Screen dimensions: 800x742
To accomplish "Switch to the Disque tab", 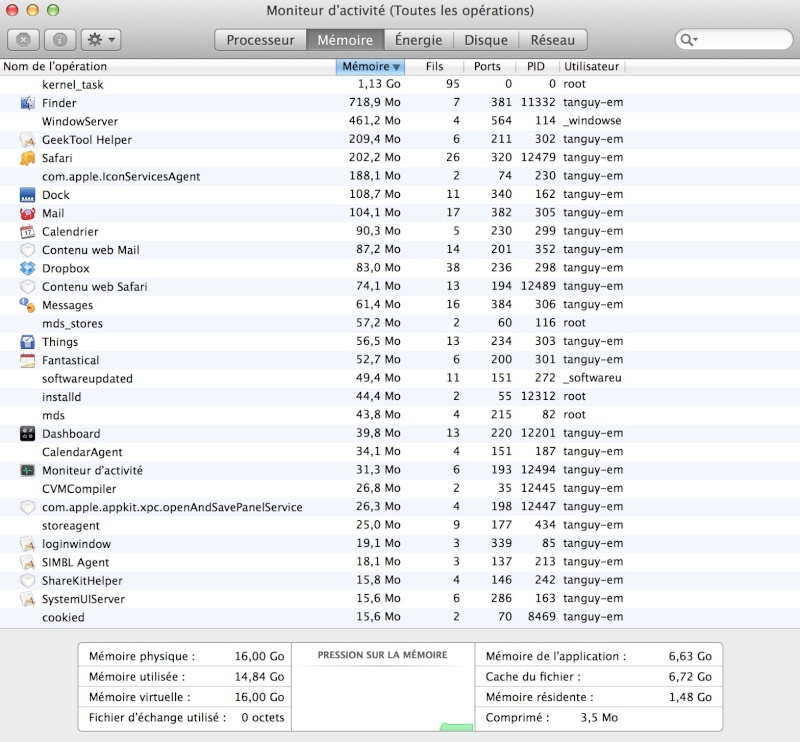I will coord(486,40).
